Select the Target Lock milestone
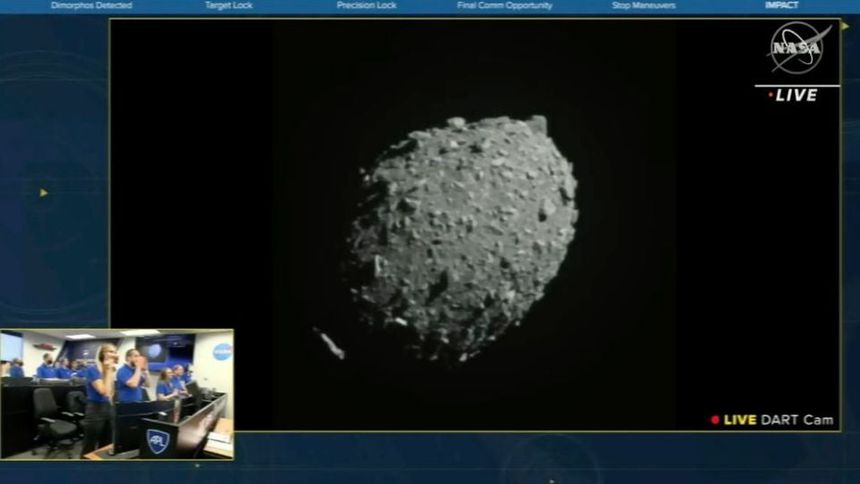This screenshot has width=860, height=484. (229, 6)
